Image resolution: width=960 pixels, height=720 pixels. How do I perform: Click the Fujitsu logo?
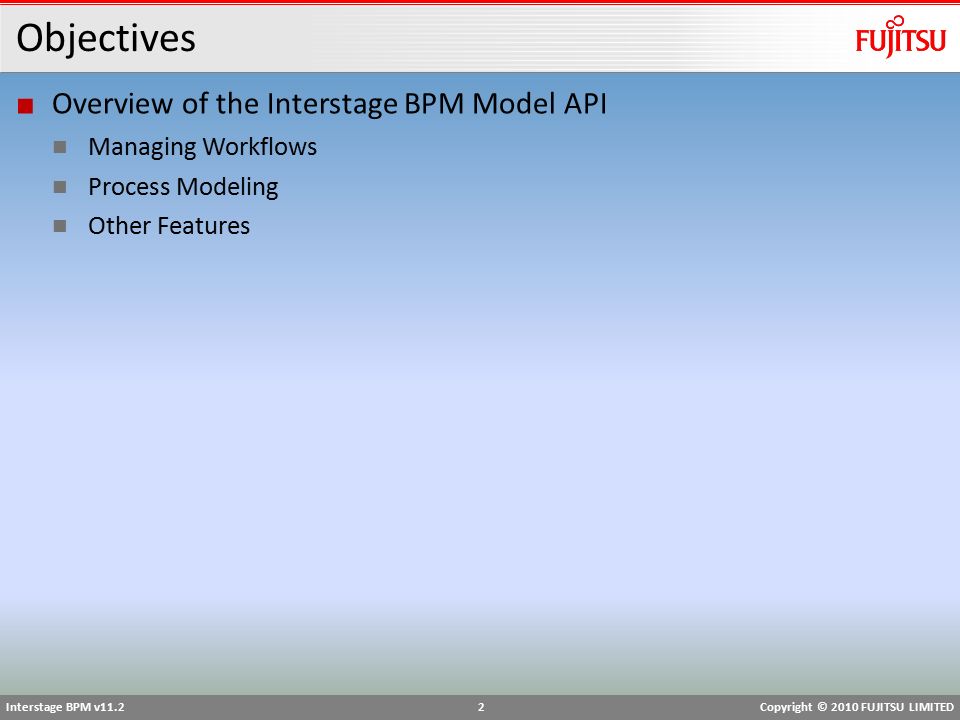(901, 37)
